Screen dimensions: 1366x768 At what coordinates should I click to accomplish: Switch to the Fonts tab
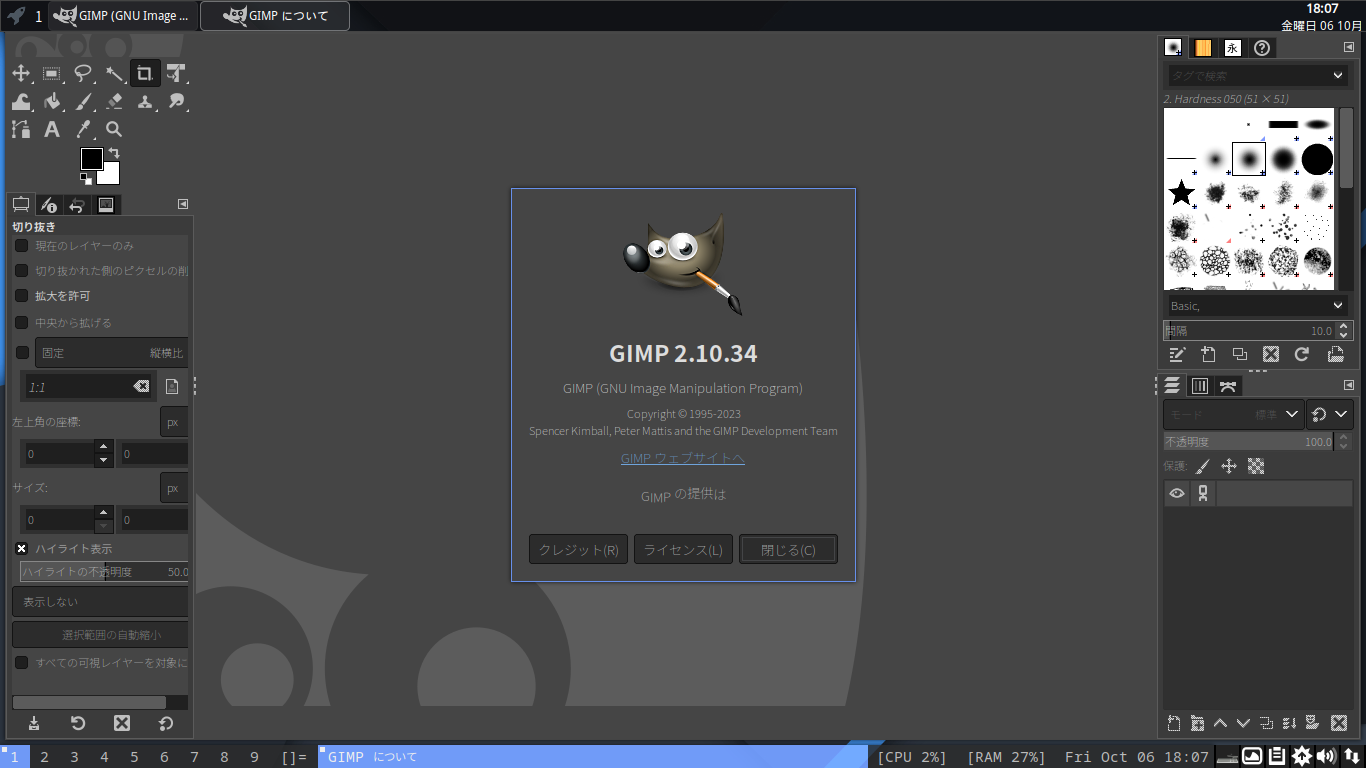(1232, 47)
